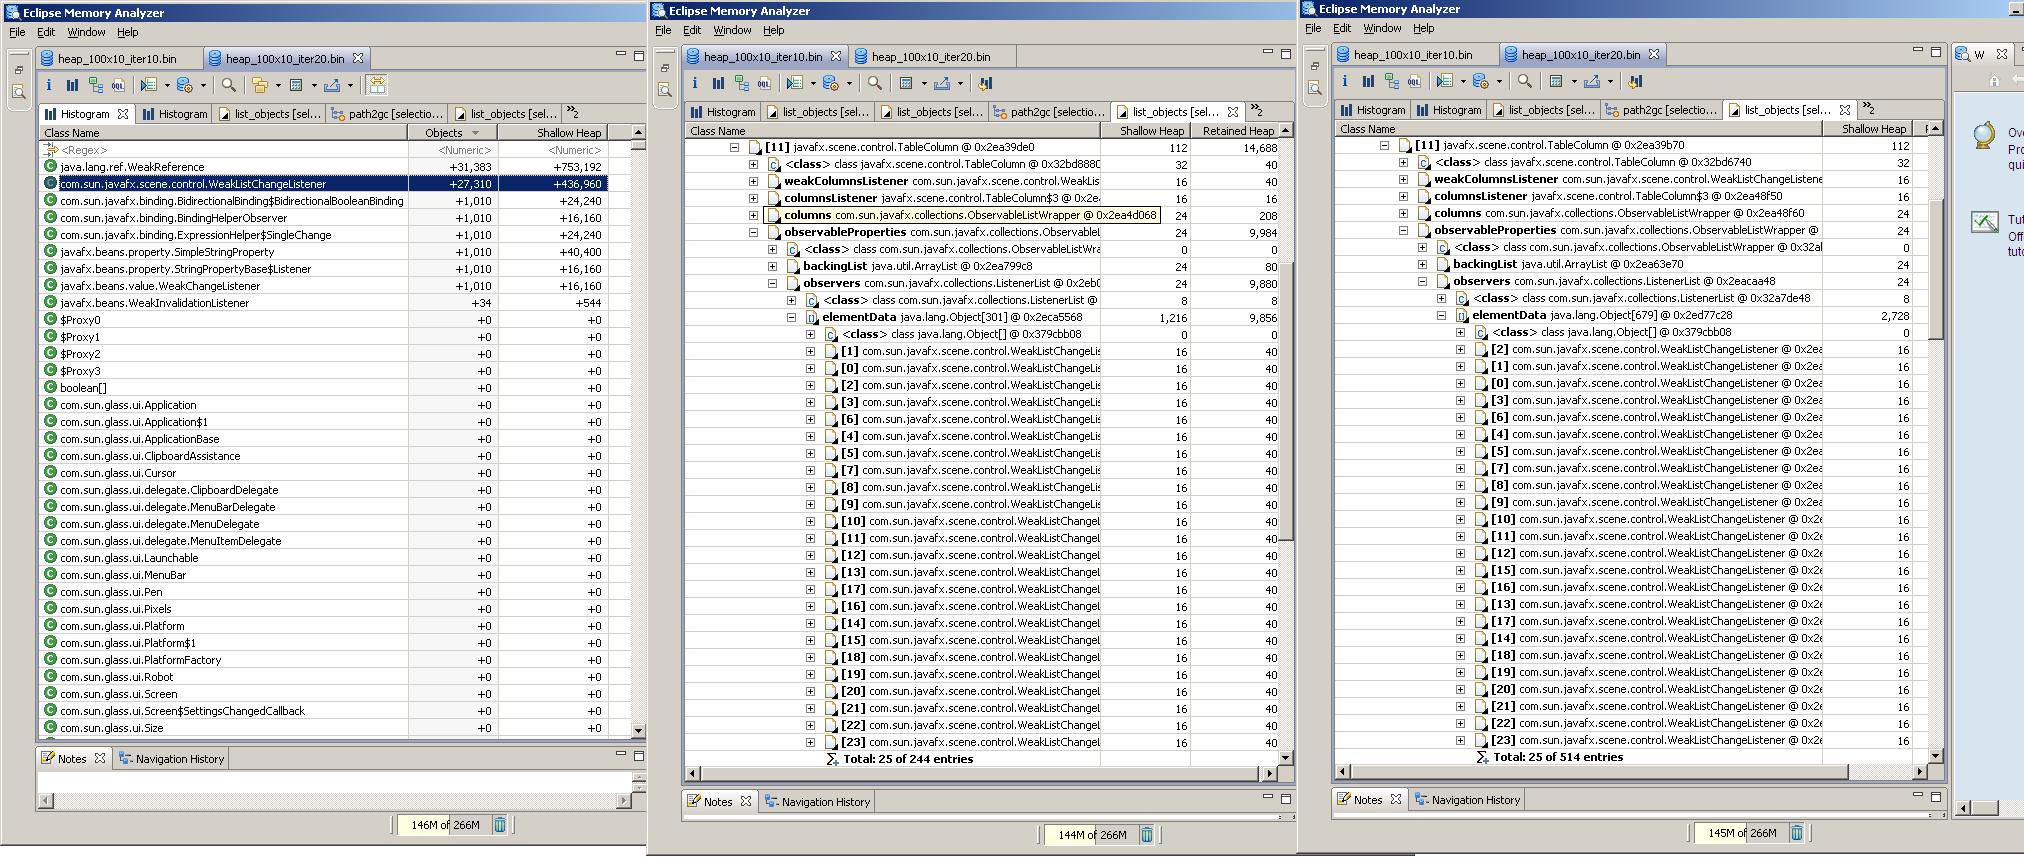Open dominator tree icon in the right window
The image size is (2024, 858).
click(1391, 82)
